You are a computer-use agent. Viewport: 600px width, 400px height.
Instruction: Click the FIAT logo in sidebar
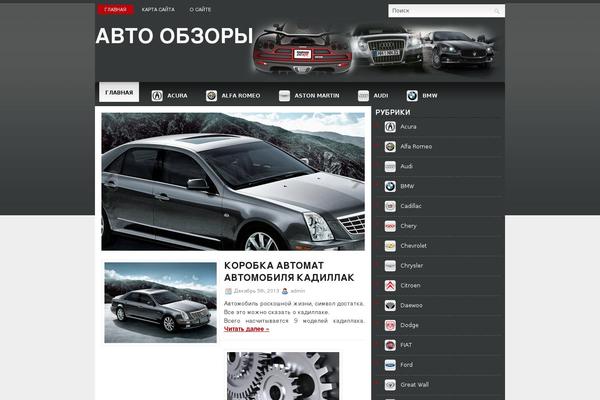point(390,345)
